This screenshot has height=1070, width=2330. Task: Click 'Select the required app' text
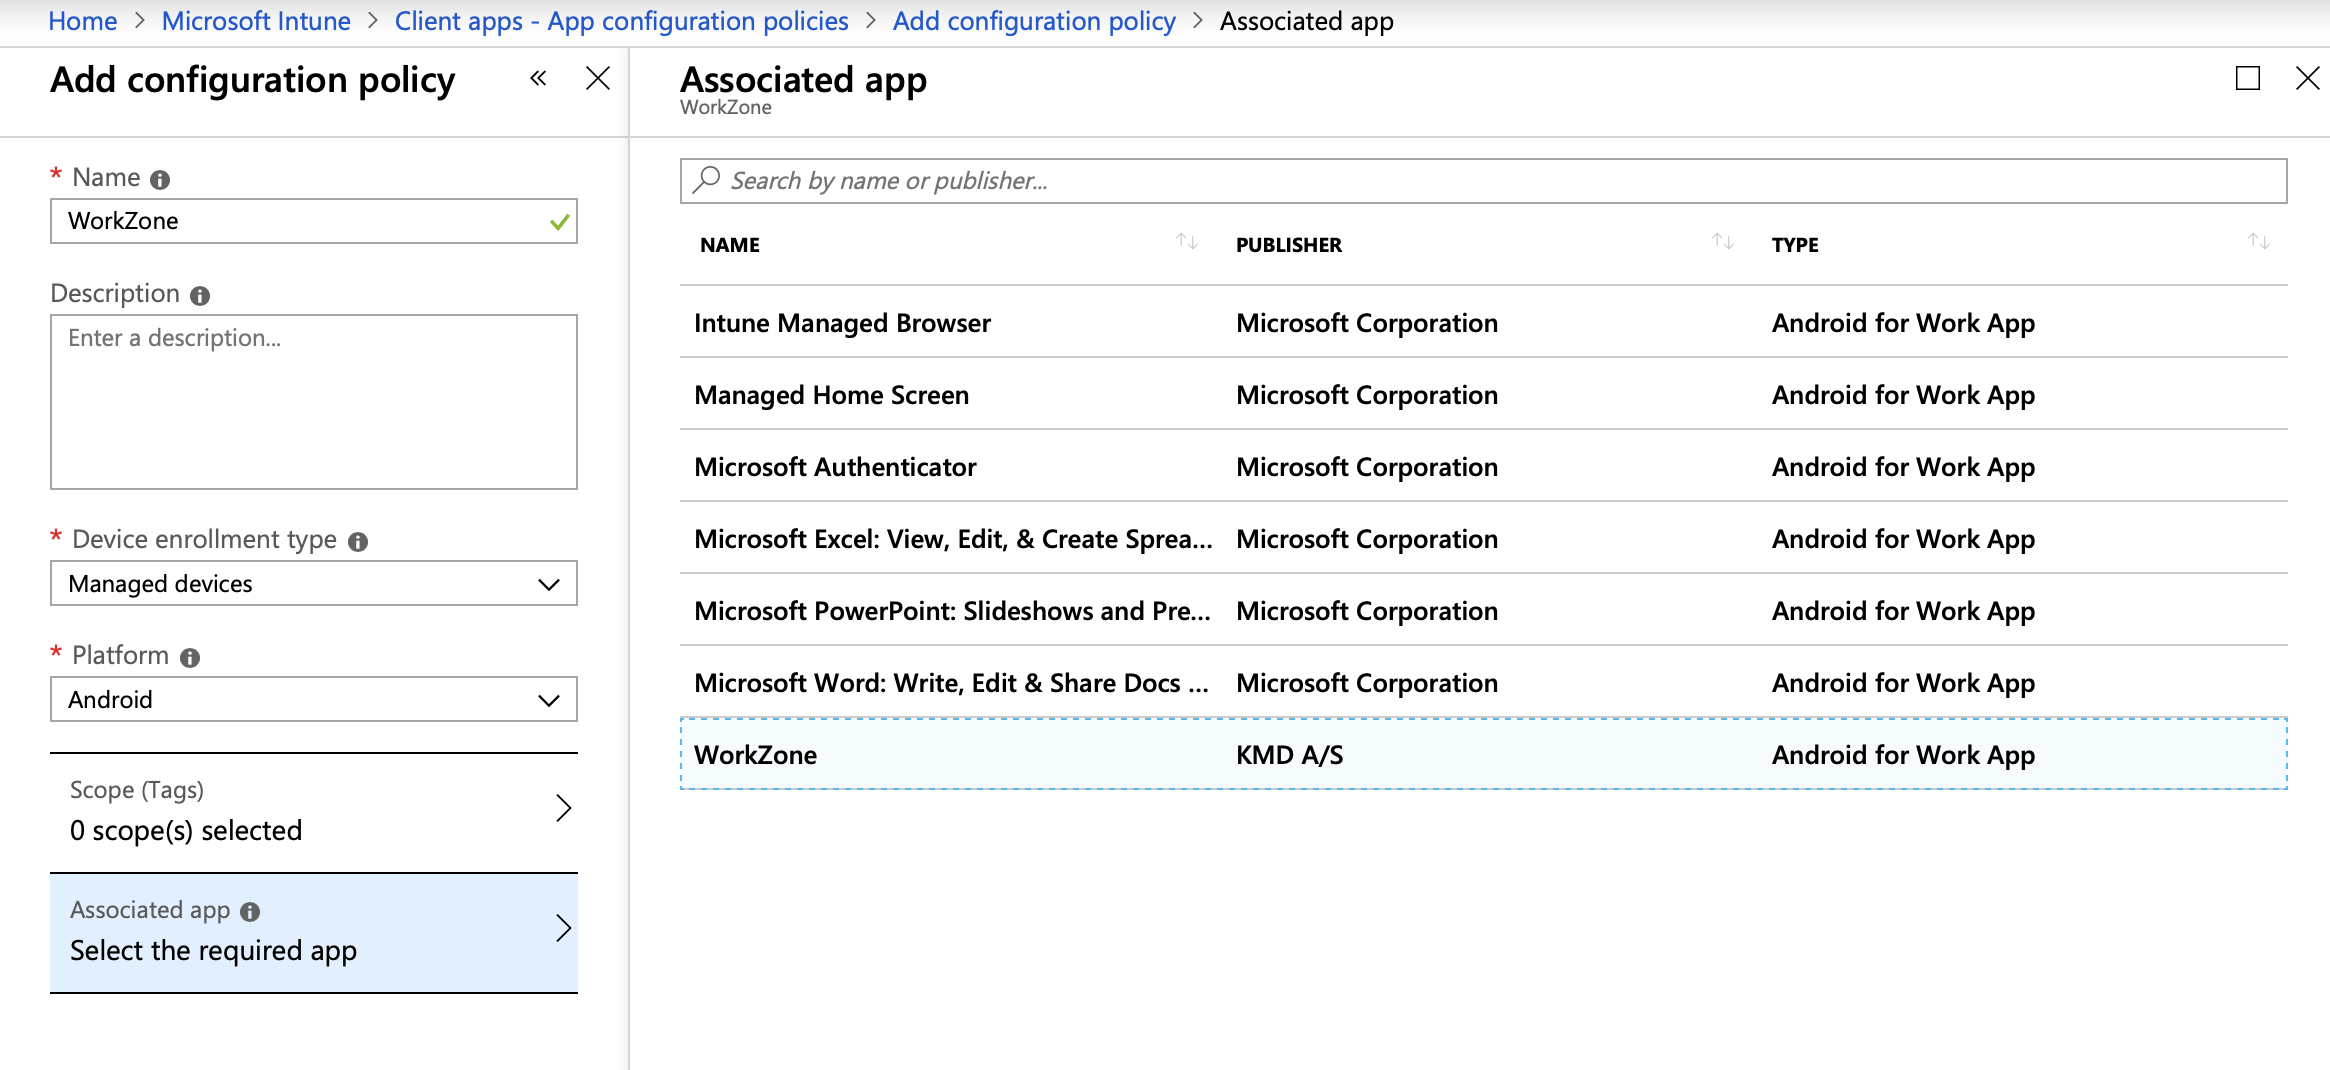click(x=213, y=951)
